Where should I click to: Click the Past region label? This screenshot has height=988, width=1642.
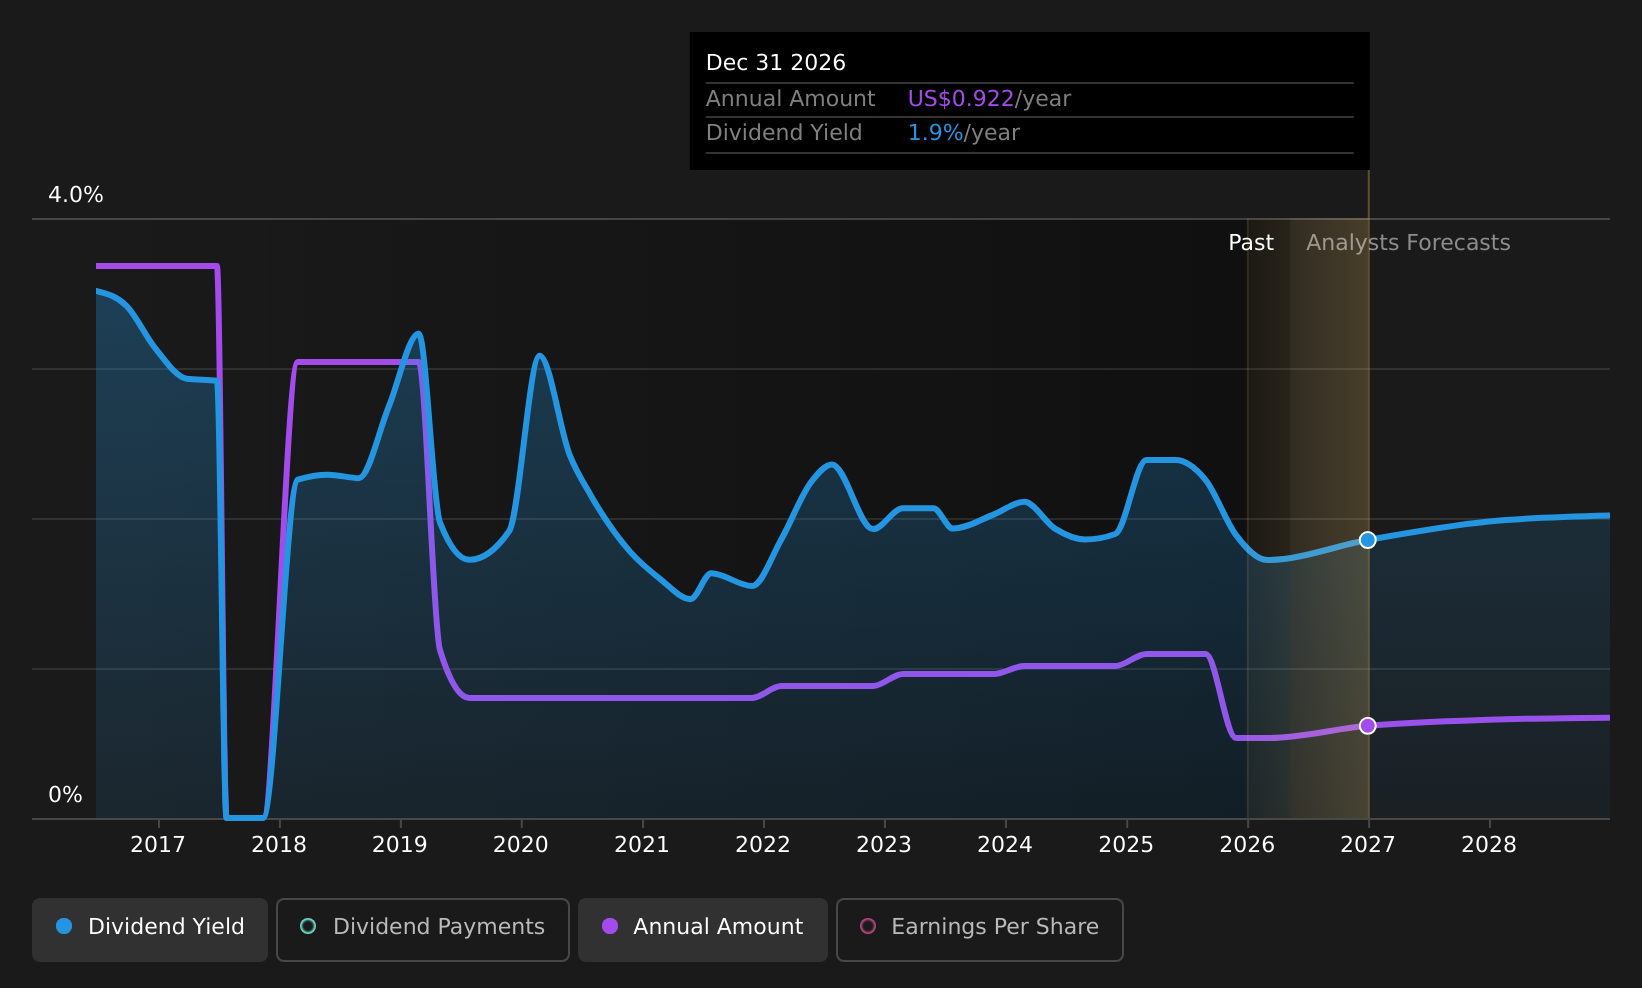[1251, 243]
